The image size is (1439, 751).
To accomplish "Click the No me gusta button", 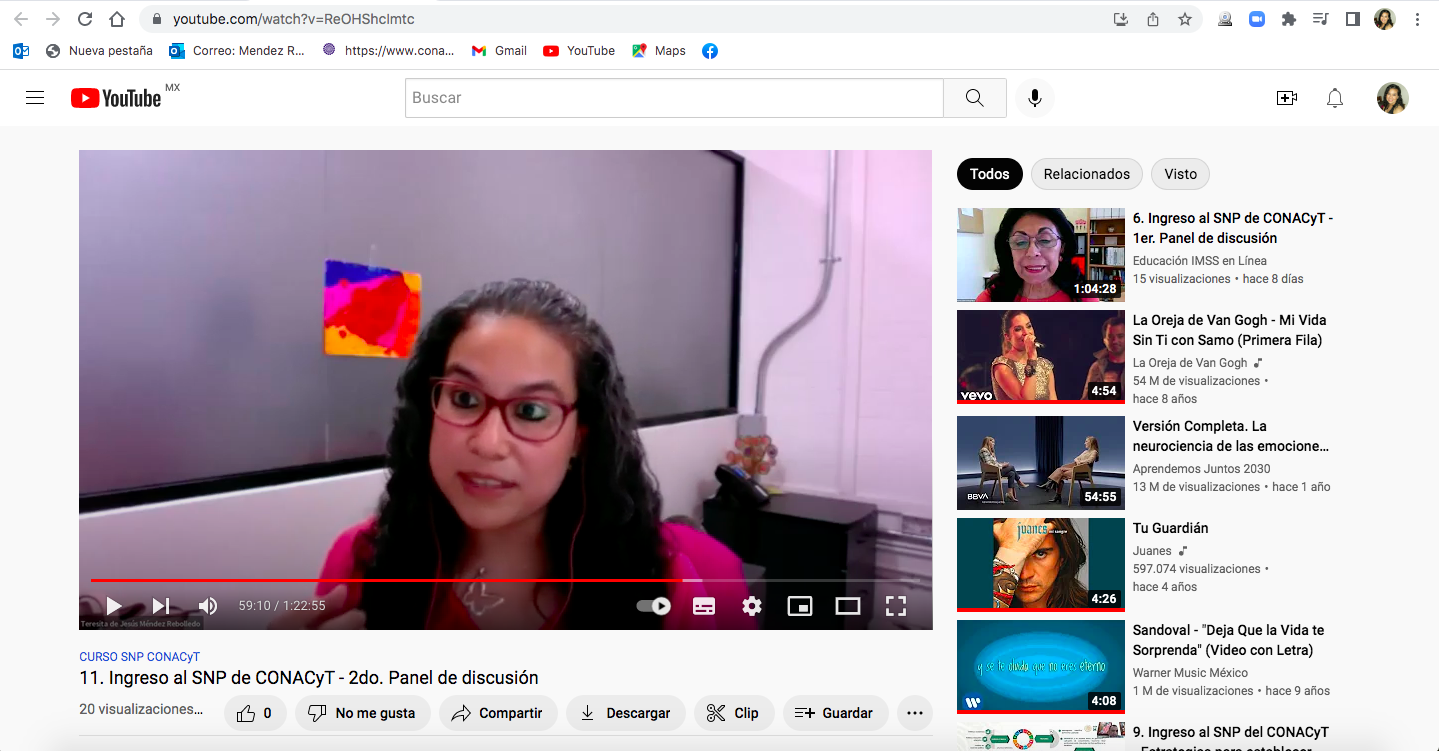I will [362, 713].
